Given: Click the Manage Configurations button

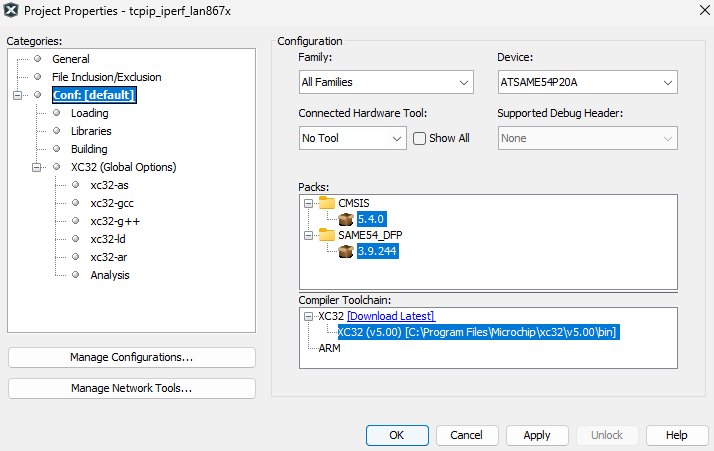Looking at the screenshot, I should point(131,357).
